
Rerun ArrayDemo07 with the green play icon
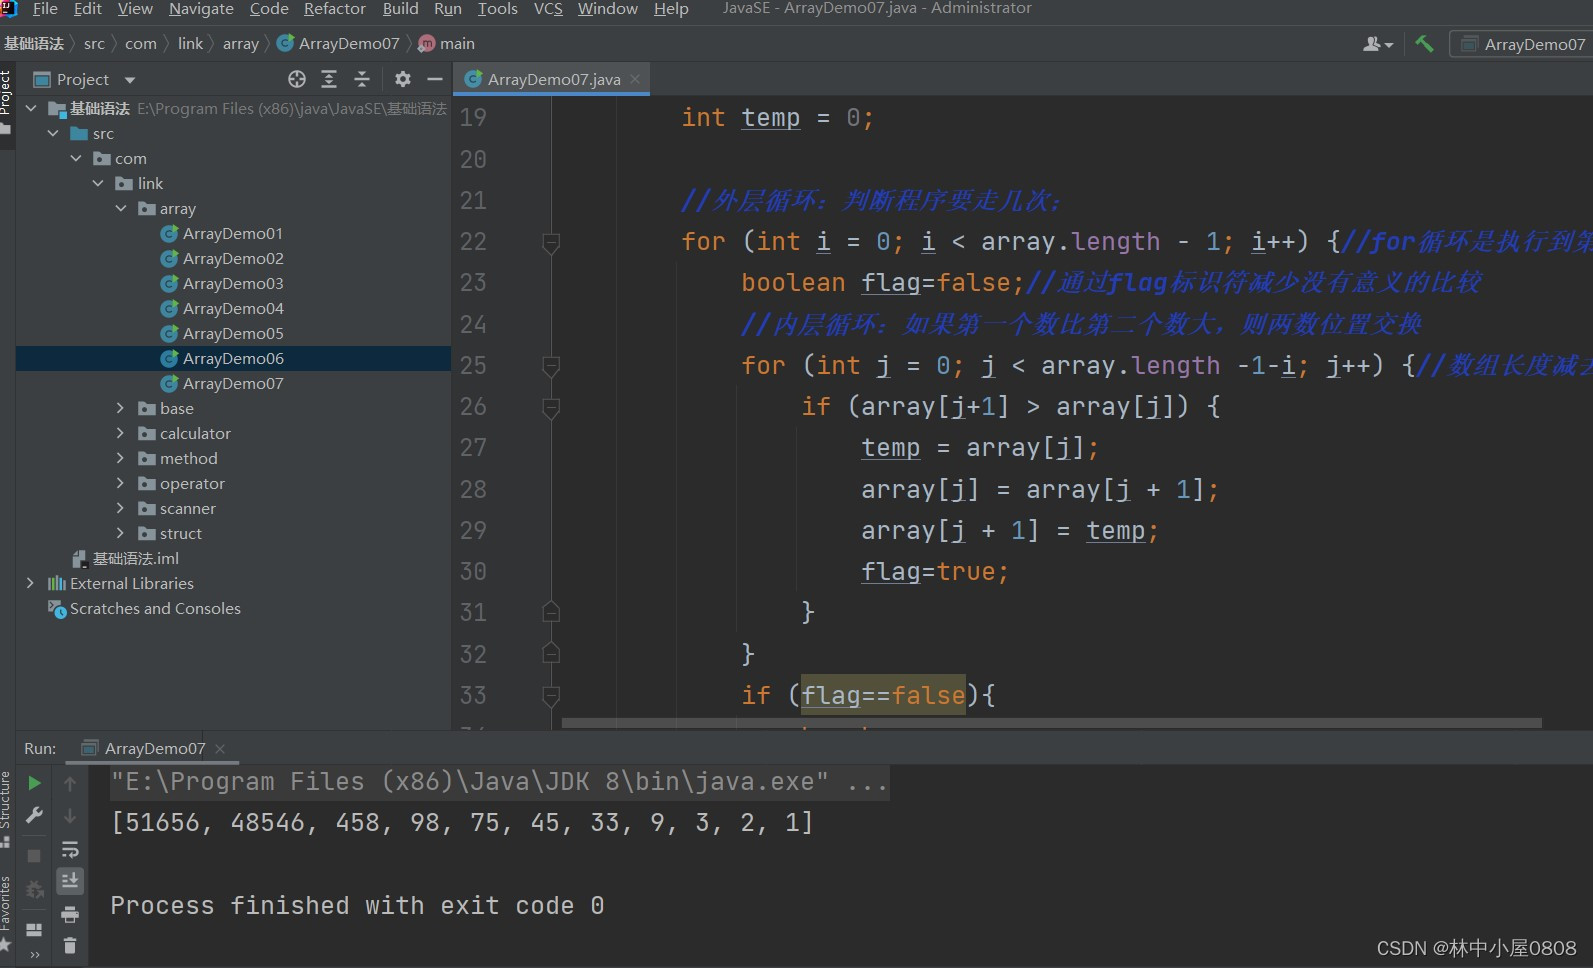[34, 783]
